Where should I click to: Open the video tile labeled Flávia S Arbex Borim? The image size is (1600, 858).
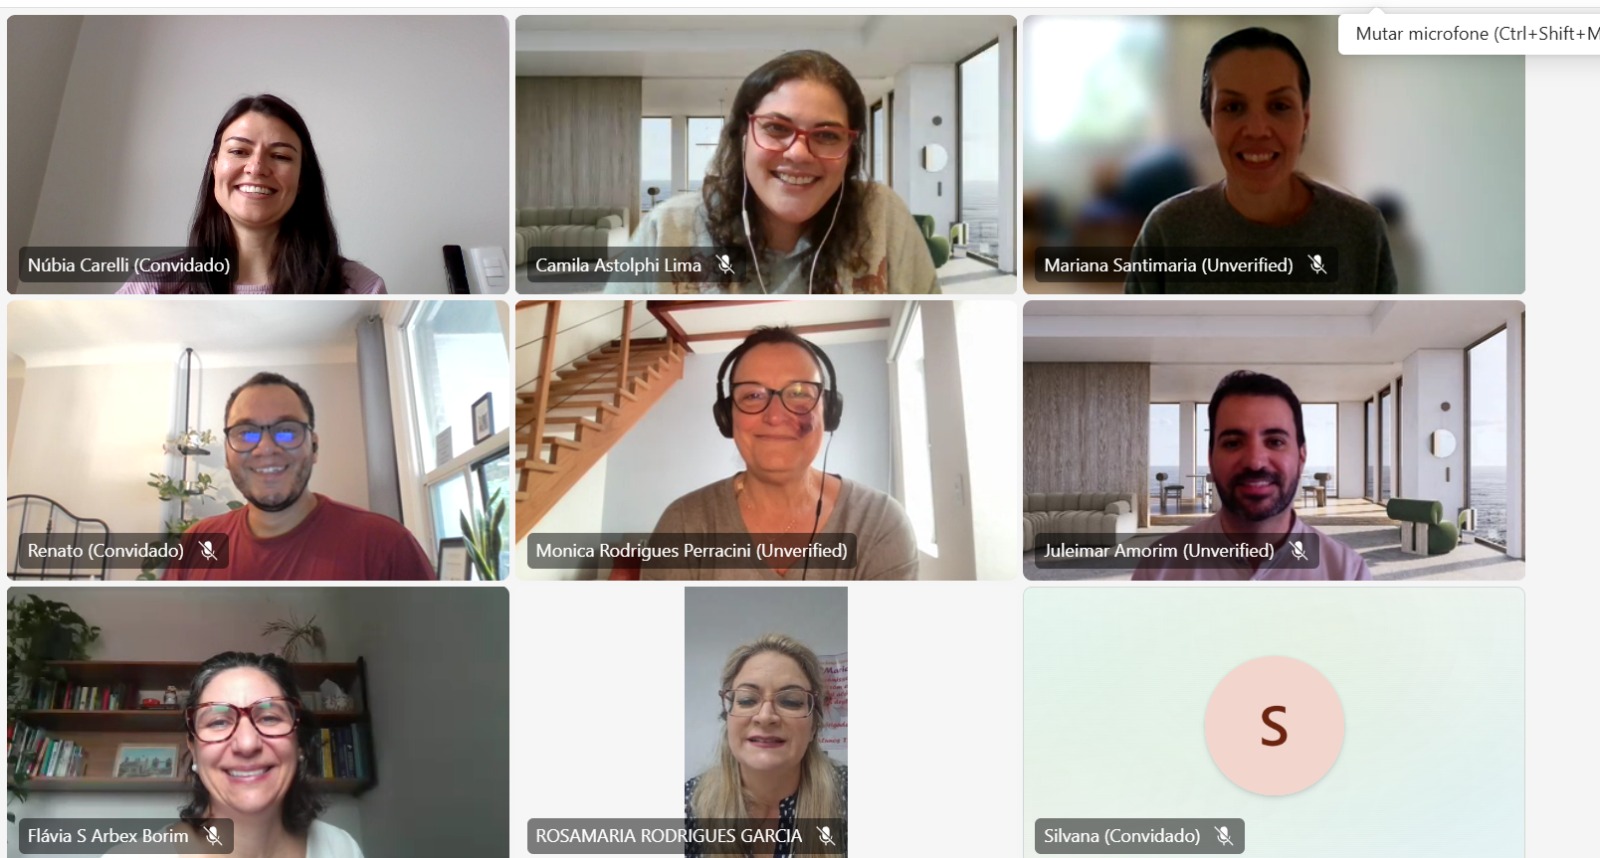(x=258, y=722)
